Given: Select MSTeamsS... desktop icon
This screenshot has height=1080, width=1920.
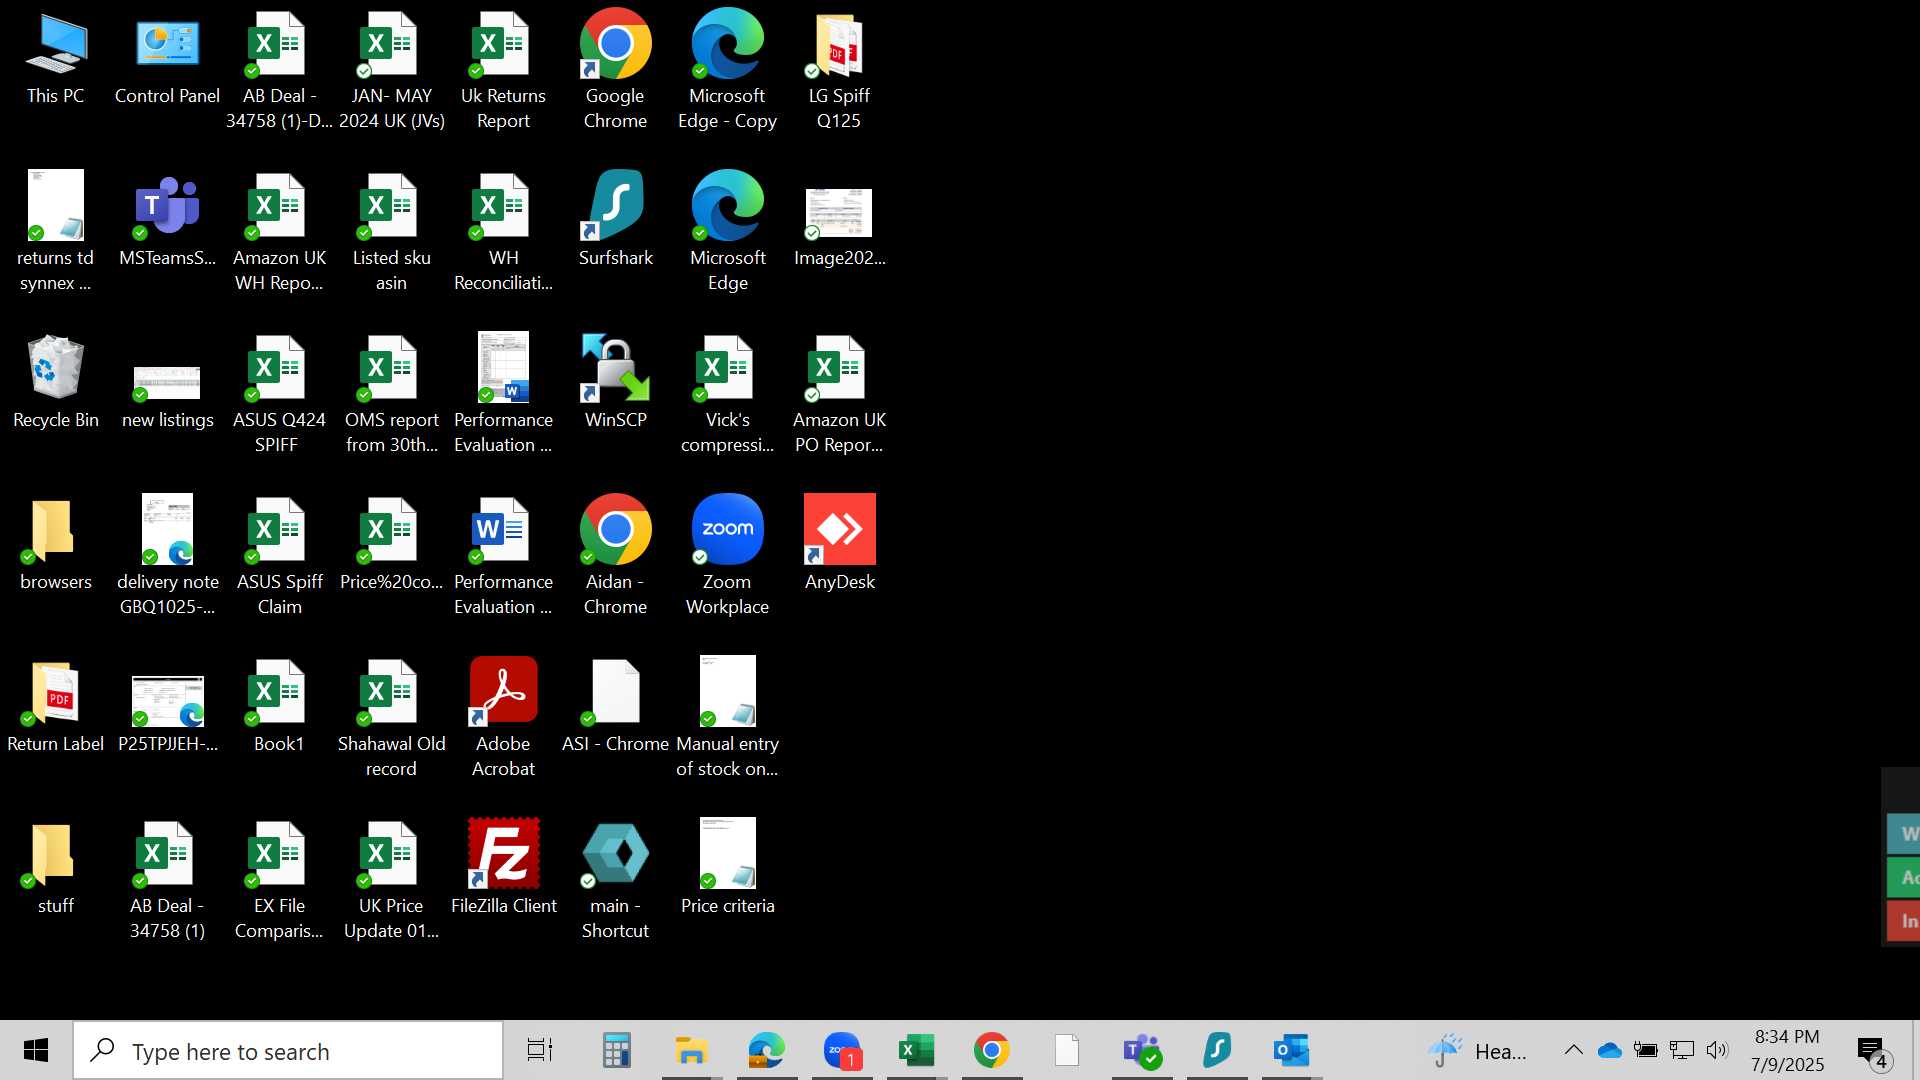Looking at the screenshot, I should [x=167, y=222].
